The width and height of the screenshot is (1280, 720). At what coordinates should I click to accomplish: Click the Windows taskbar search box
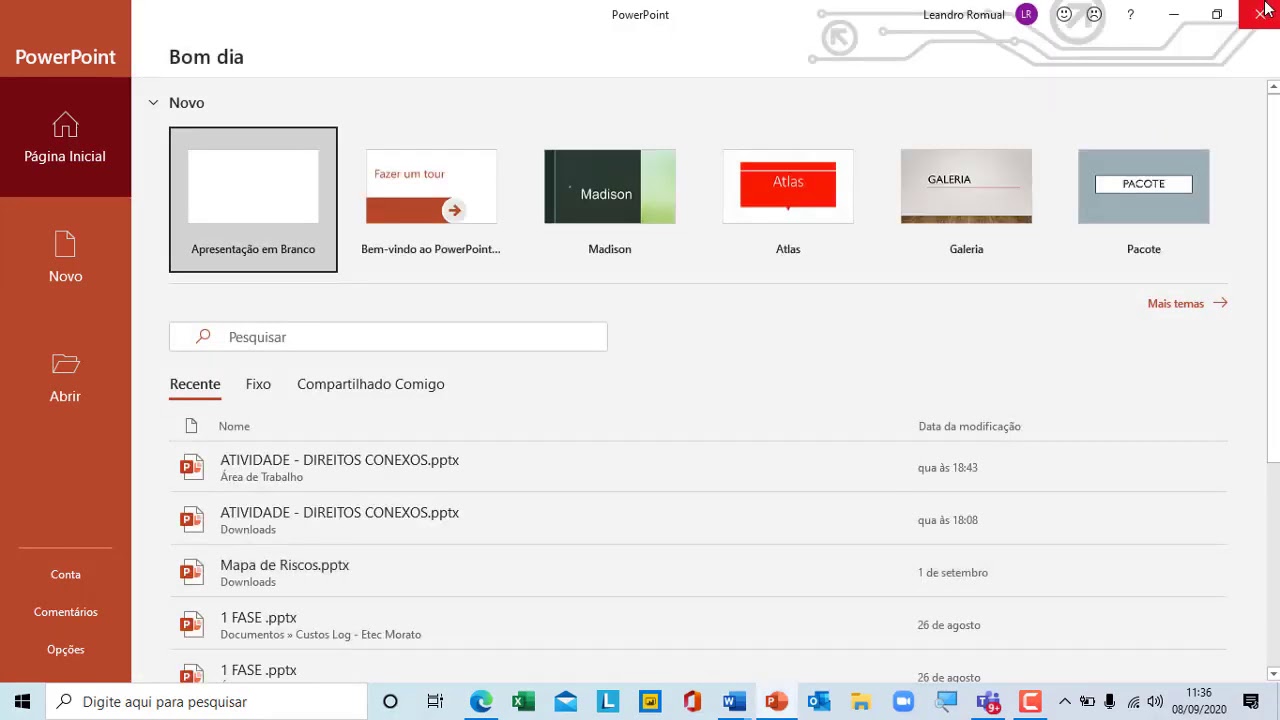coord(207,702)
